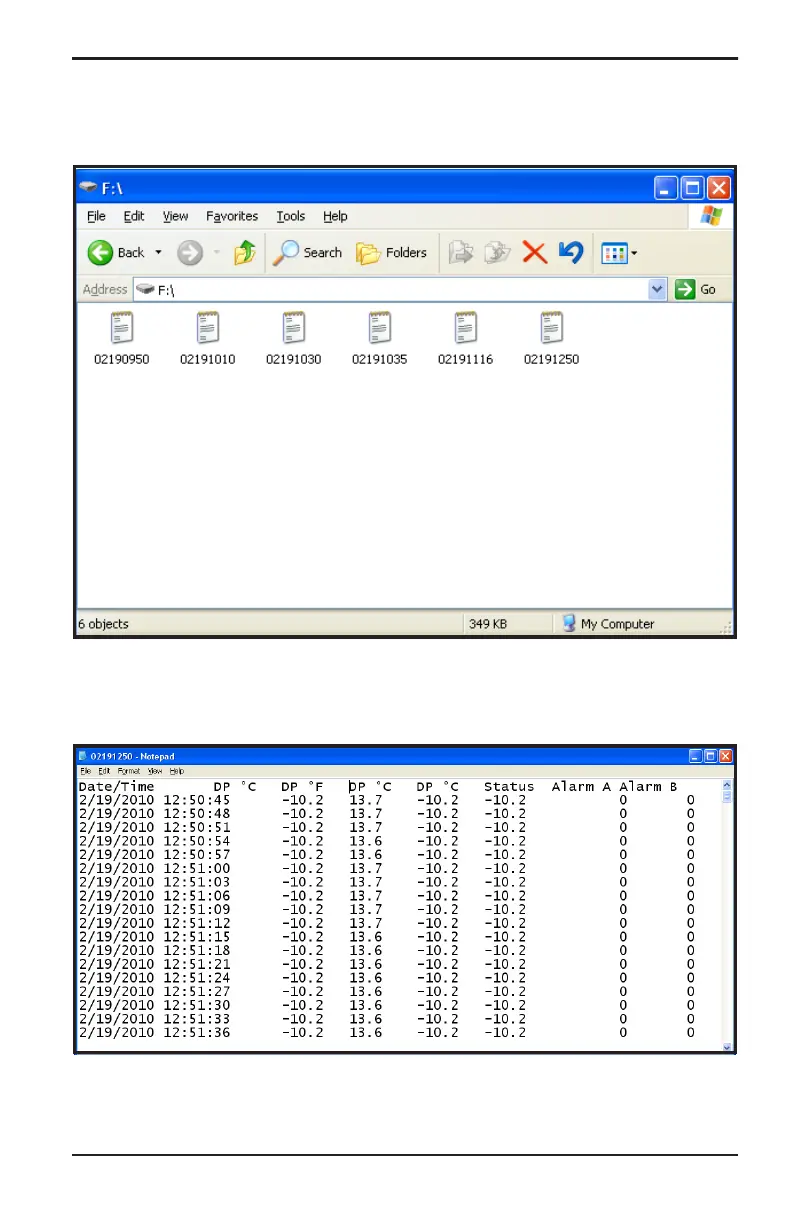Maximize the F:\ Explorer window

coord(692,187)
